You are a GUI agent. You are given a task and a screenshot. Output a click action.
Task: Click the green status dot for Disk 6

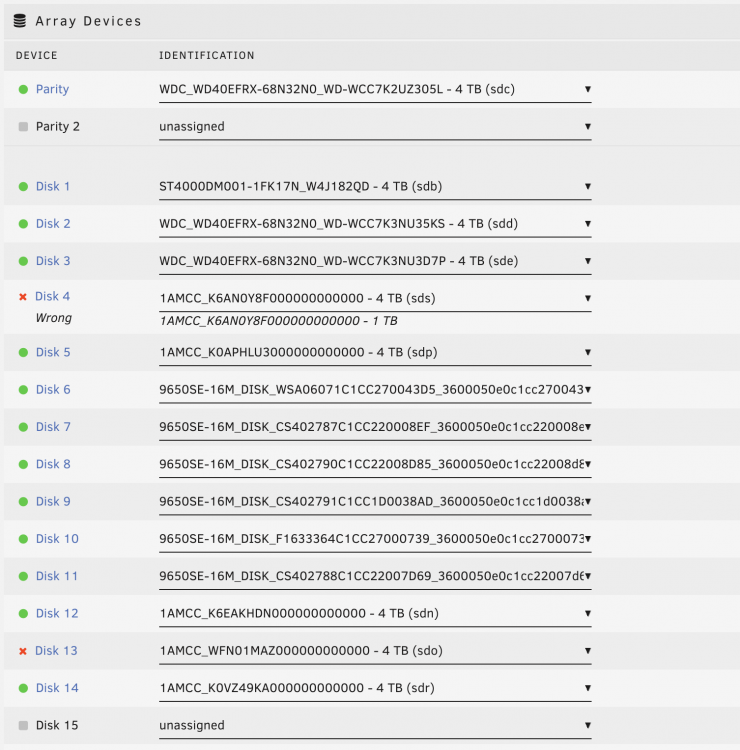click(x=23, y=390)
